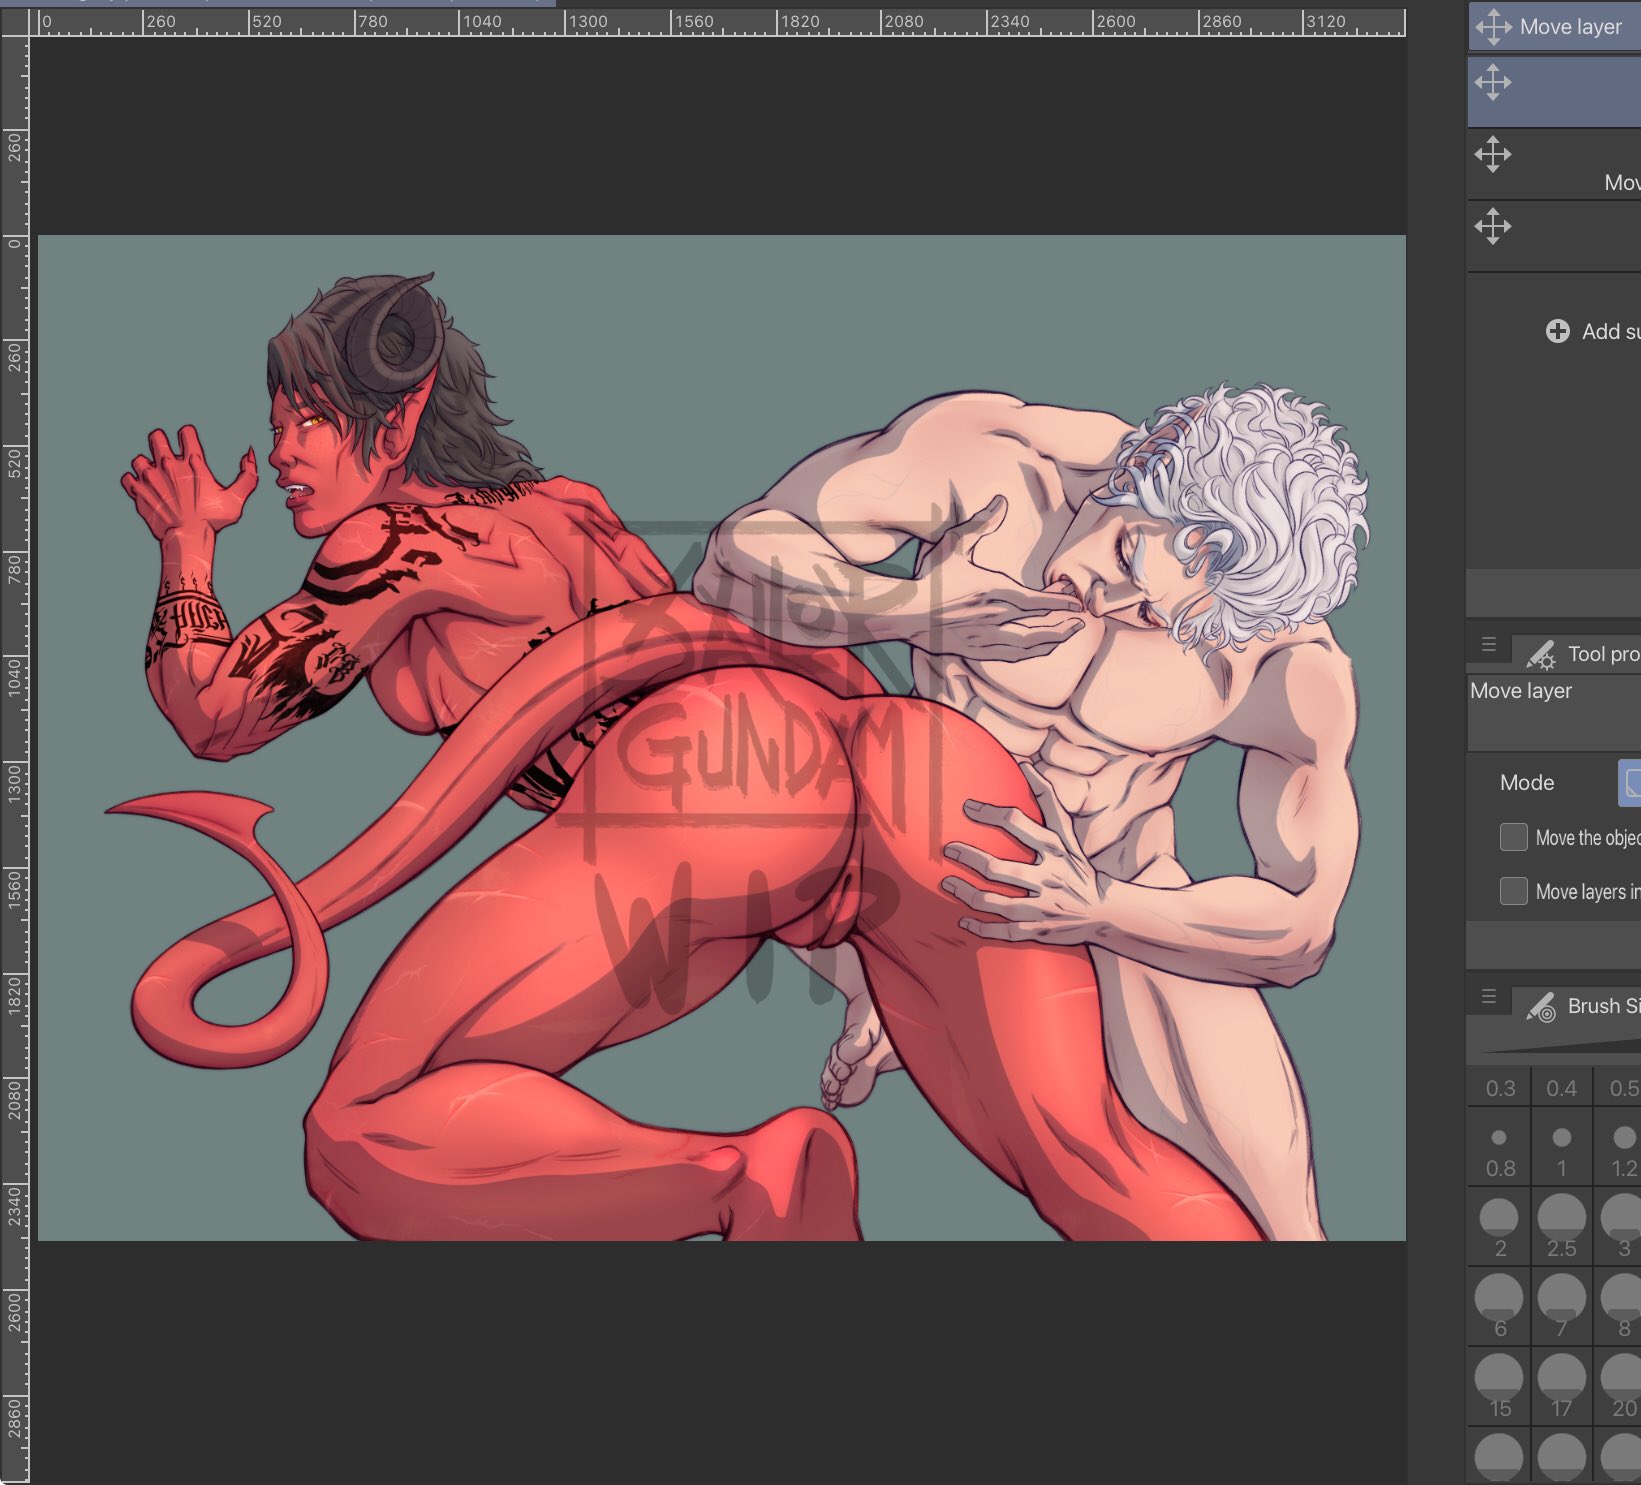Open the Brush Size panel hamburger menu

pyautogui.click(x=1489, y=997)
